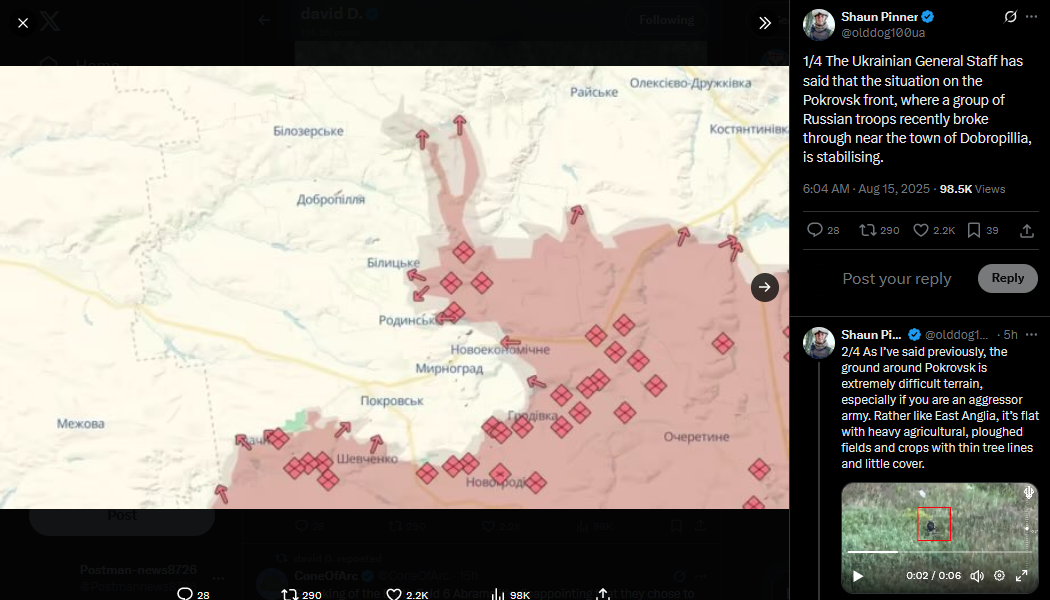Click the views chart icon showing 98K under the image
This screenshot has height=600, width=1050.
tap(510, 594)
